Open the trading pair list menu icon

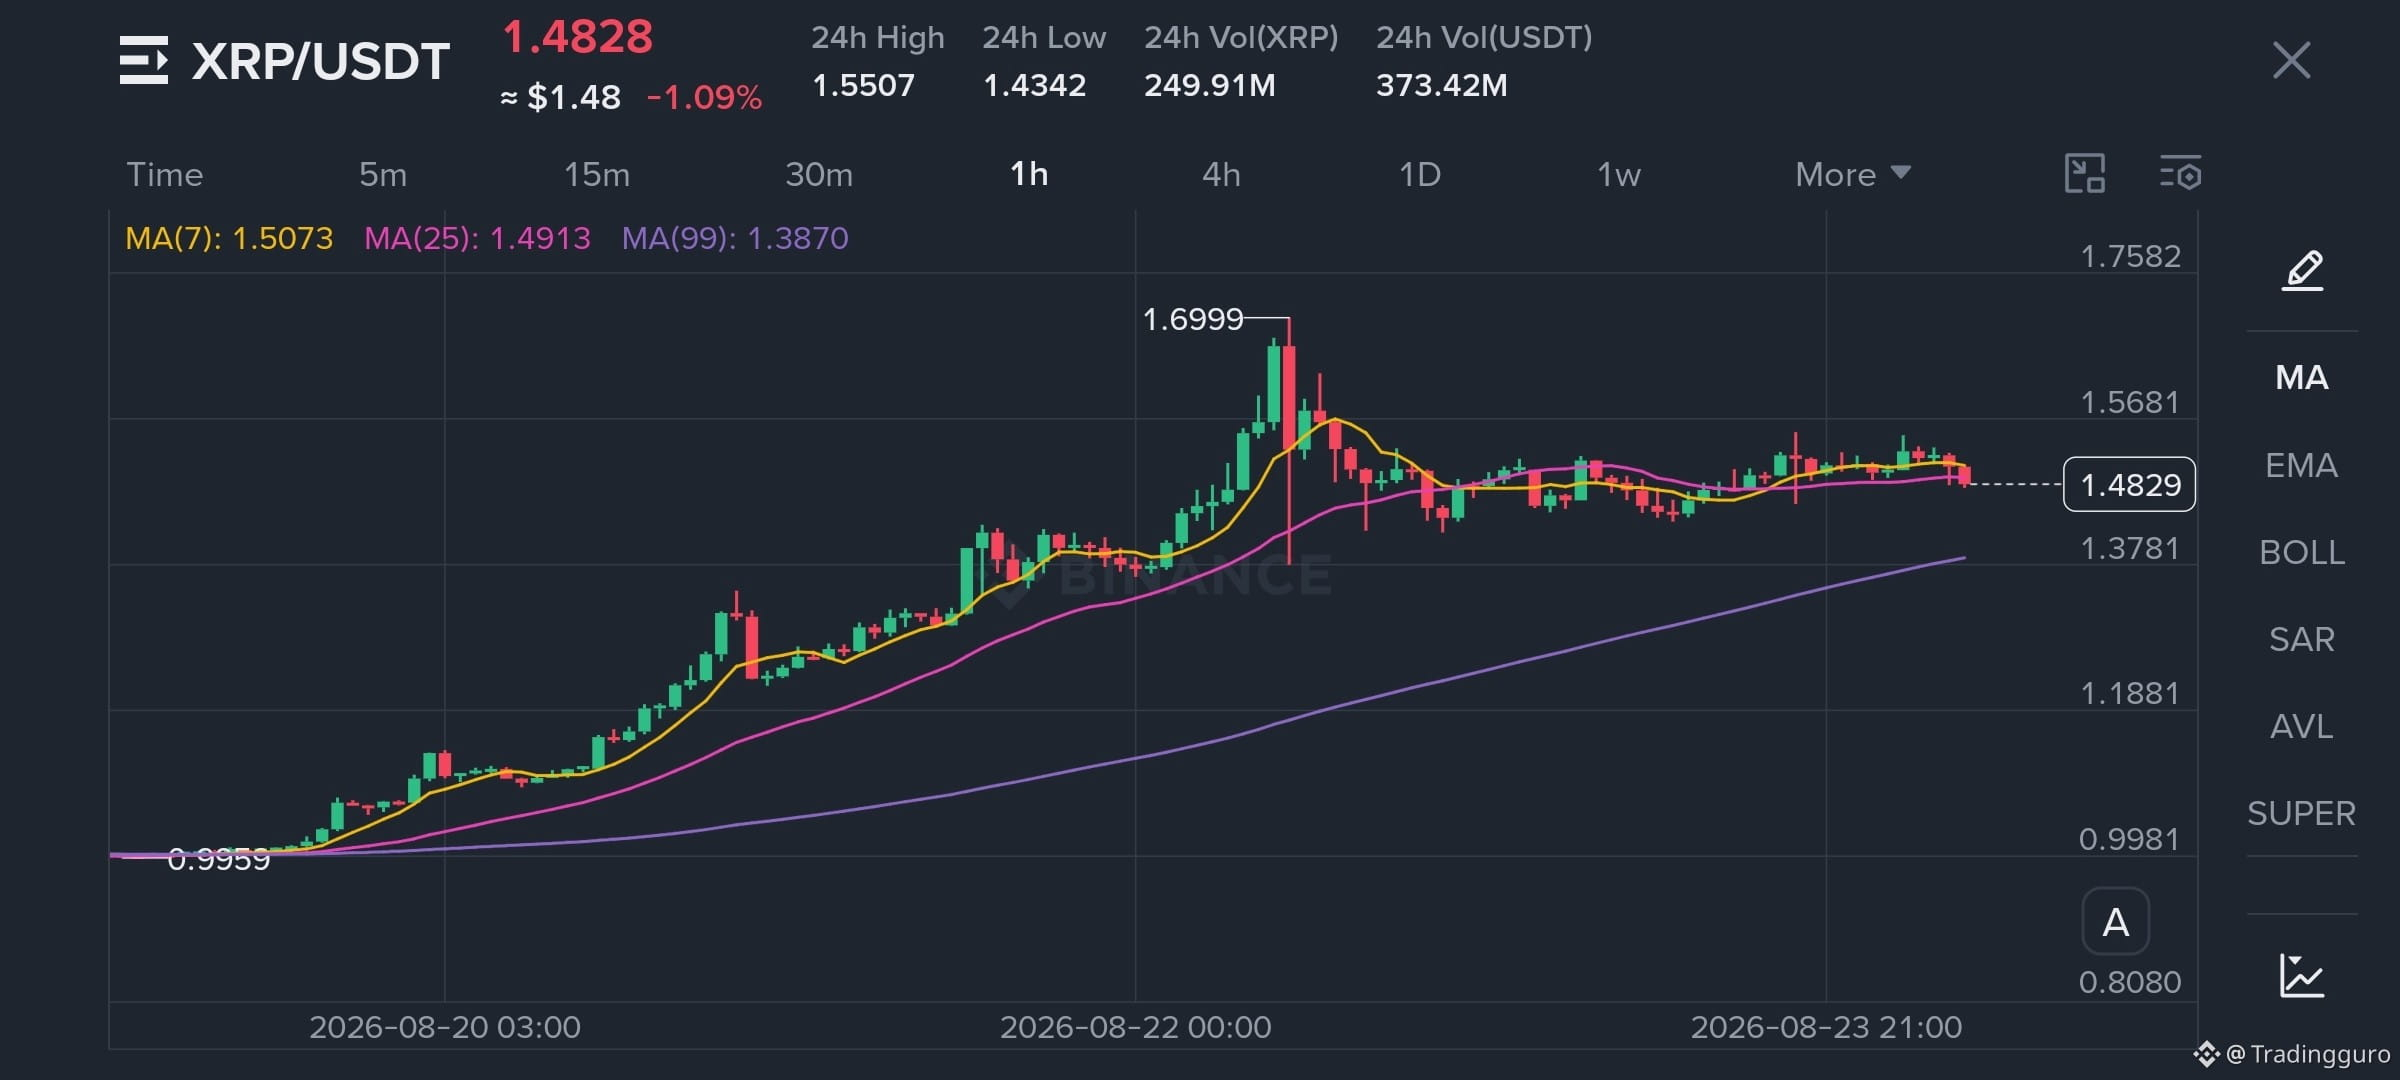(x=144, y=61)
